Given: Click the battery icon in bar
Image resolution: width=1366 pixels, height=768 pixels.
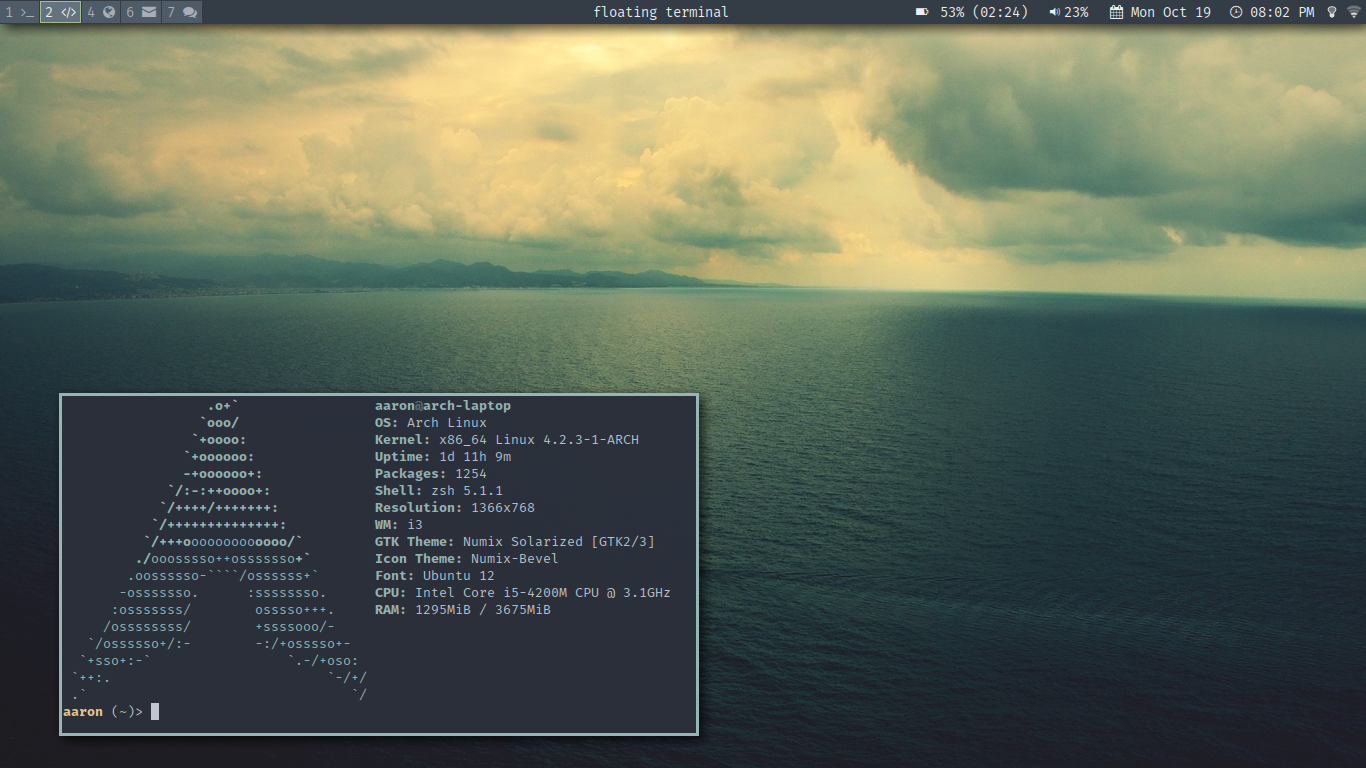Looking at the screenshot, I should click(x=922, y=12).
